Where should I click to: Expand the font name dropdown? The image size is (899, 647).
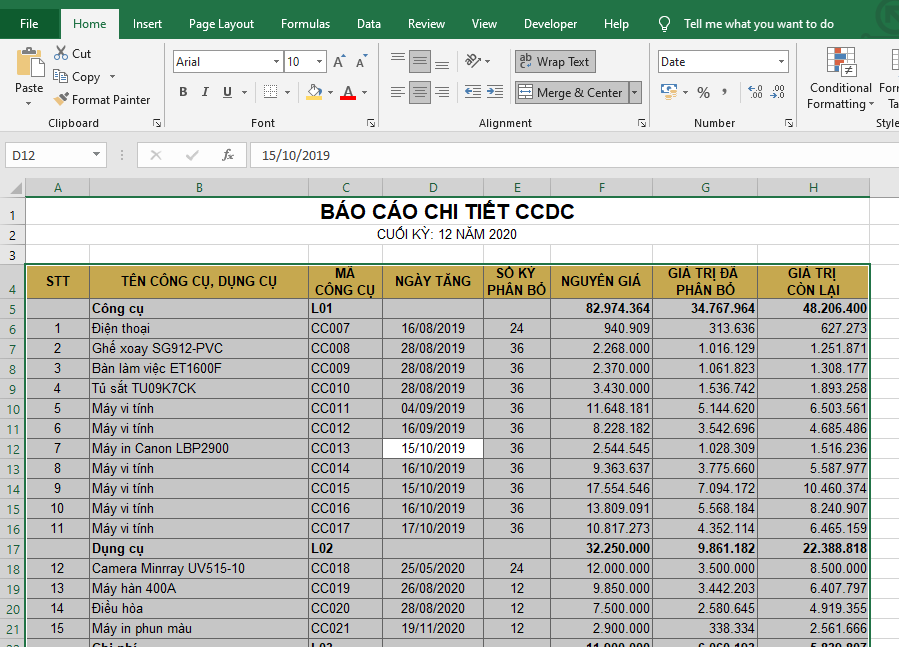coord(276,62)
